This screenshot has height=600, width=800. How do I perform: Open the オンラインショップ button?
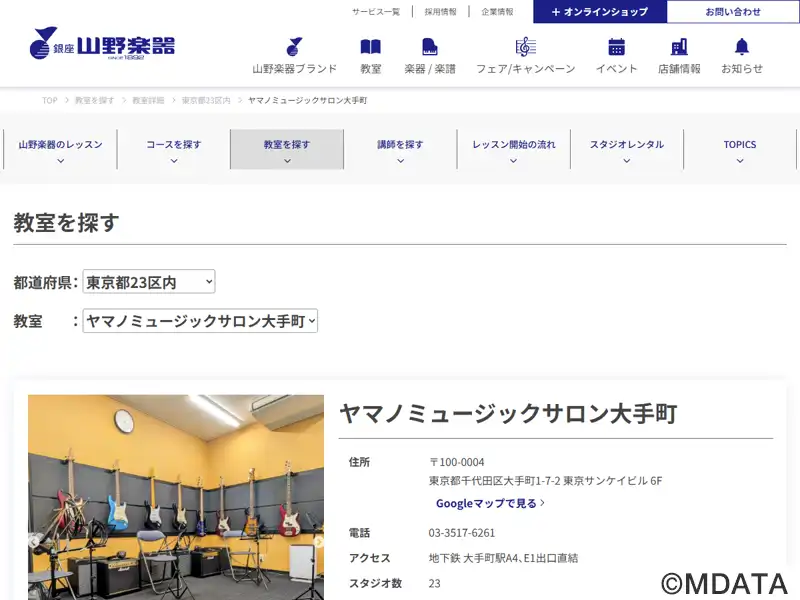click(600, 12)
